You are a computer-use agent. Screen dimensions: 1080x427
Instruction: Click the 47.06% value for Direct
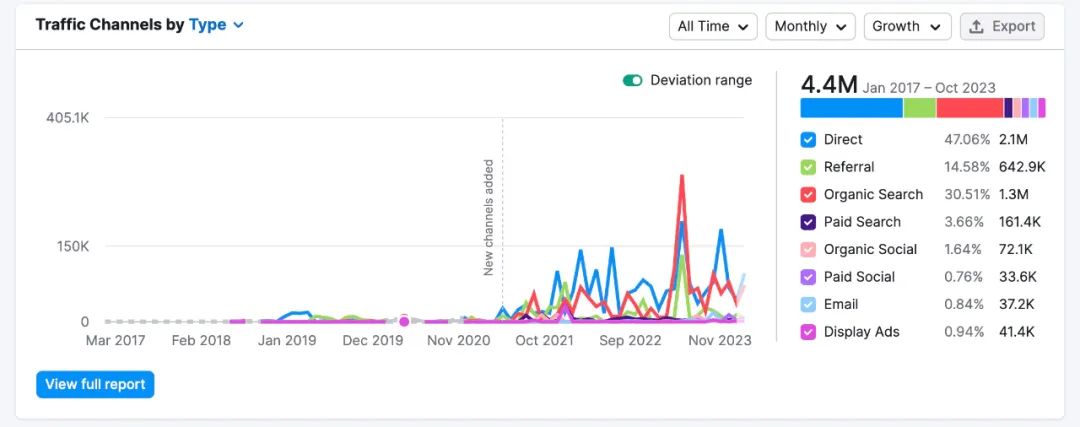point(967,140)
